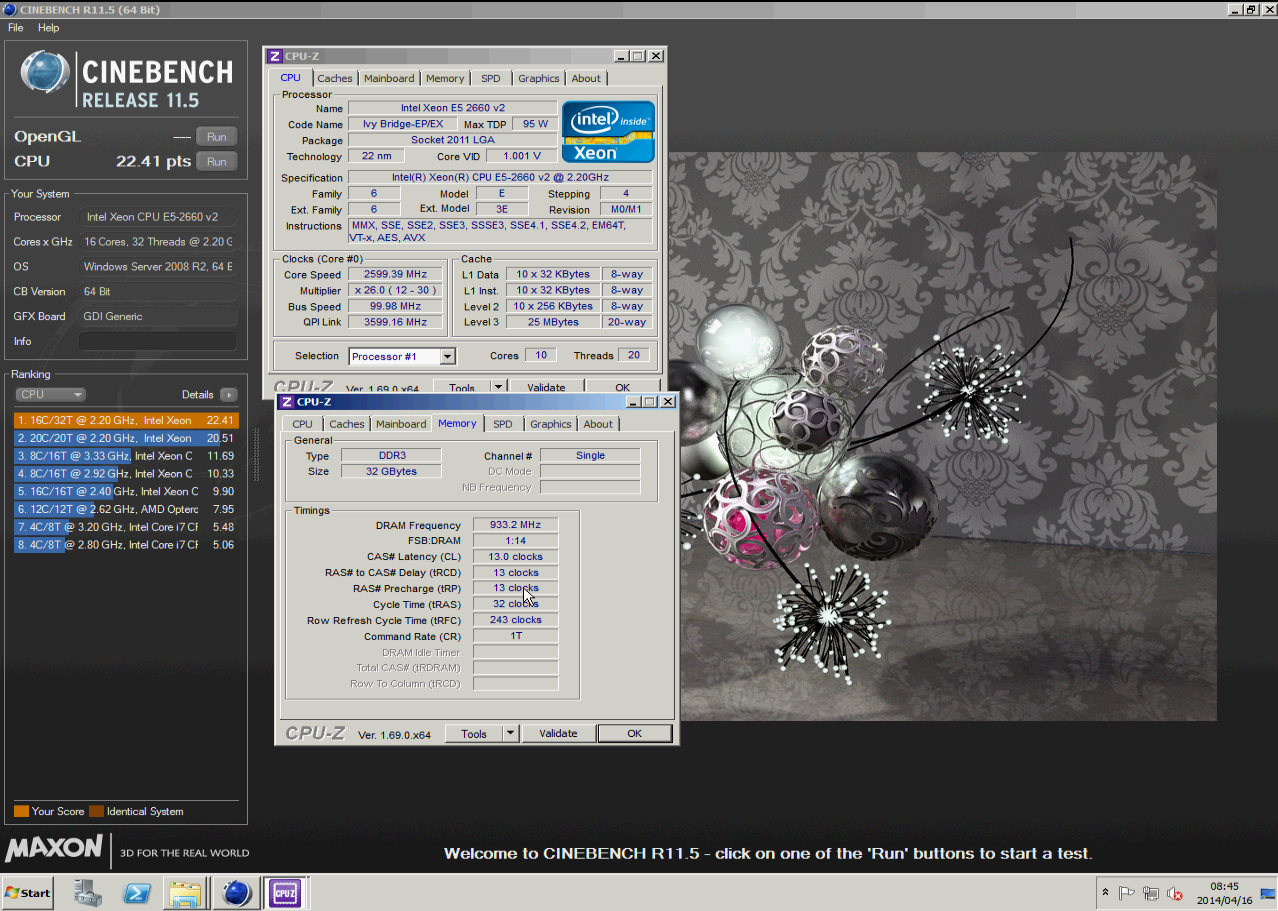The image size is (1278, 911).
Task: Click OK in back CPU-Z window
Action: (622, 388)
